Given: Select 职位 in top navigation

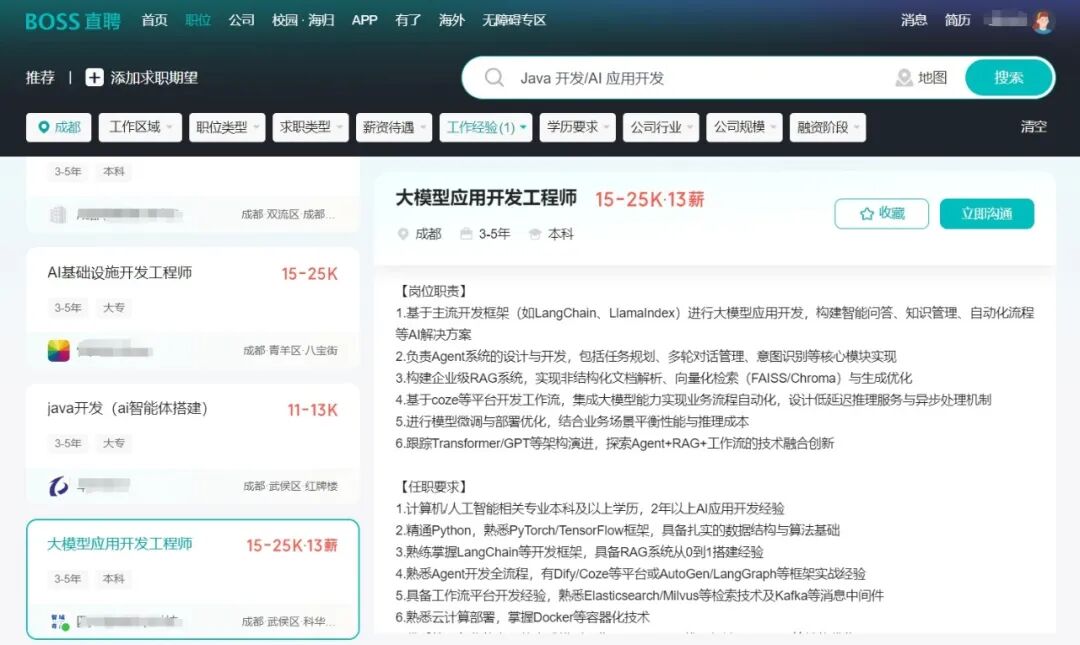Looking at the screenshot, I should pyautogui.click(x=198, y=20).
